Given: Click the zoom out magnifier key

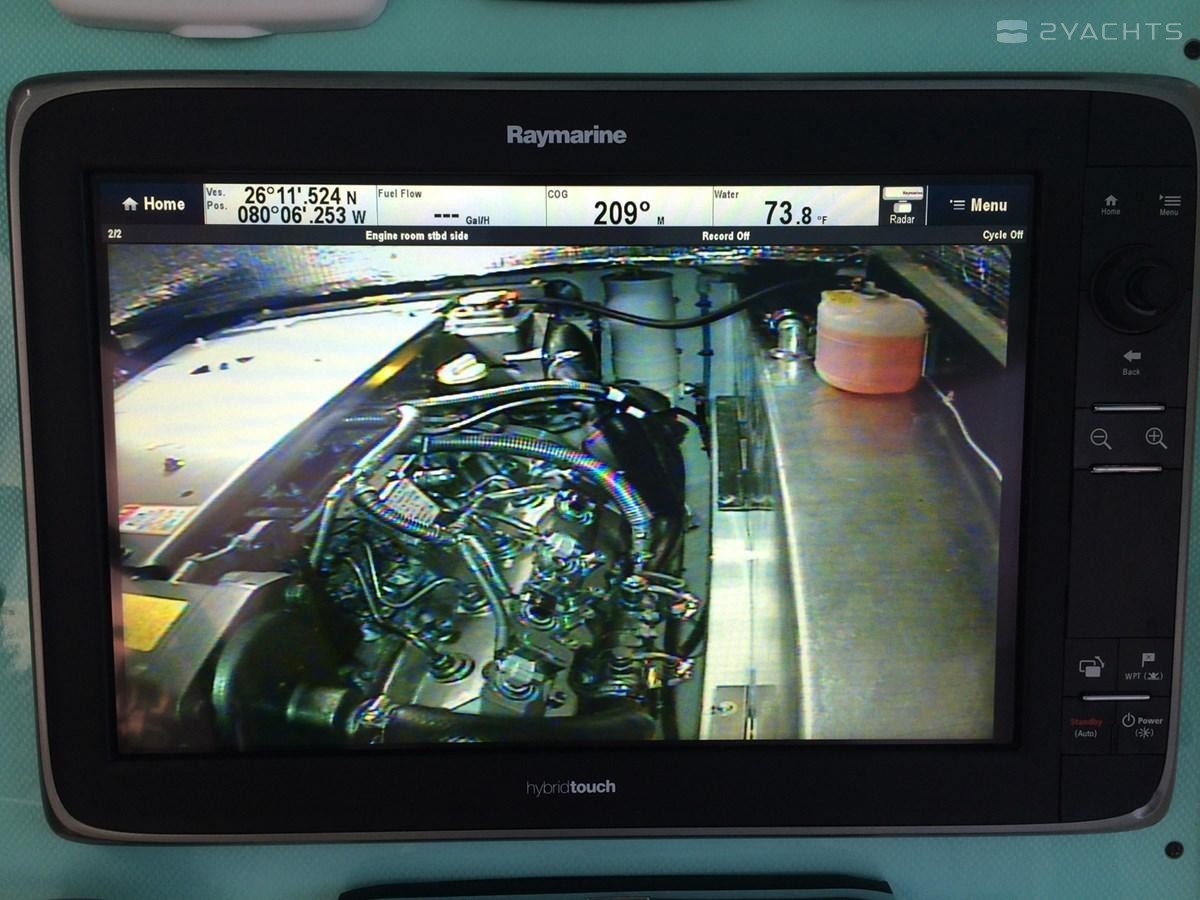Looking at the screenshot, I should pos(1102,438).
